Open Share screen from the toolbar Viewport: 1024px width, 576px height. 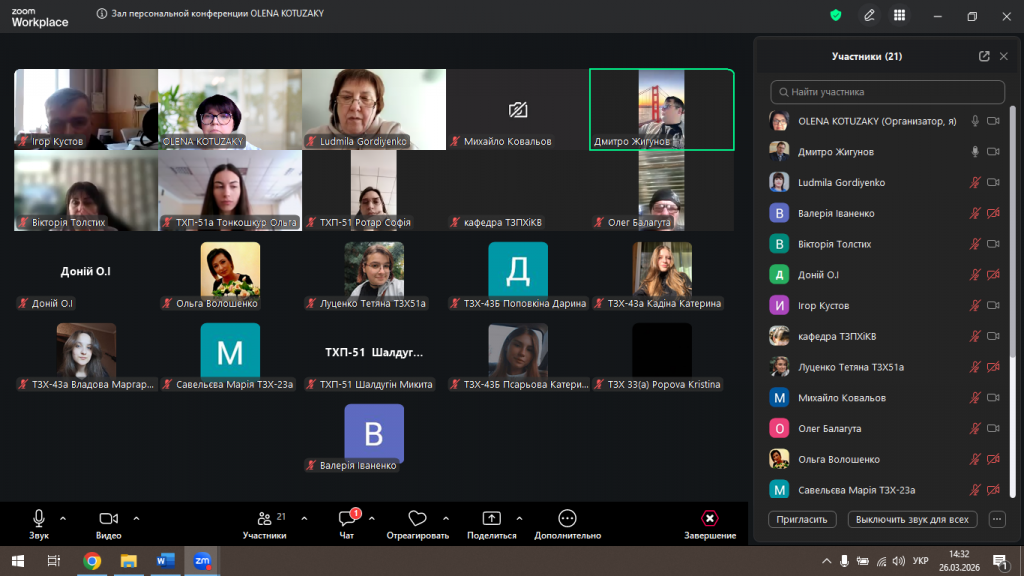click(x=491, y=523)
